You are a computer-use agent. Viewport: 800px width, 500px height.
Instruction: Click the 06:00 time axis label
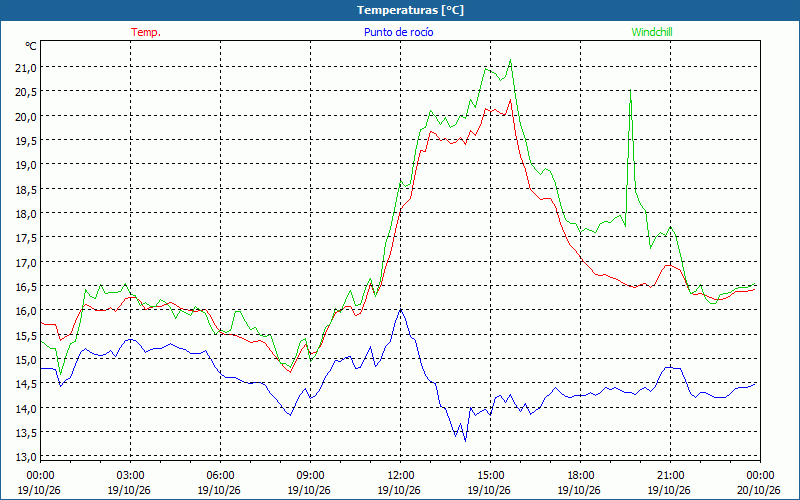220,476
